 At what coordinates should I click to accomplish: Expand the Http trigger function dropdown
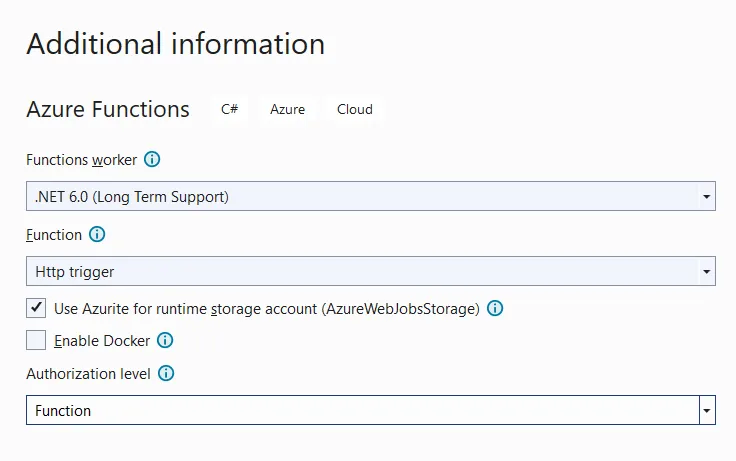(370, 271)
